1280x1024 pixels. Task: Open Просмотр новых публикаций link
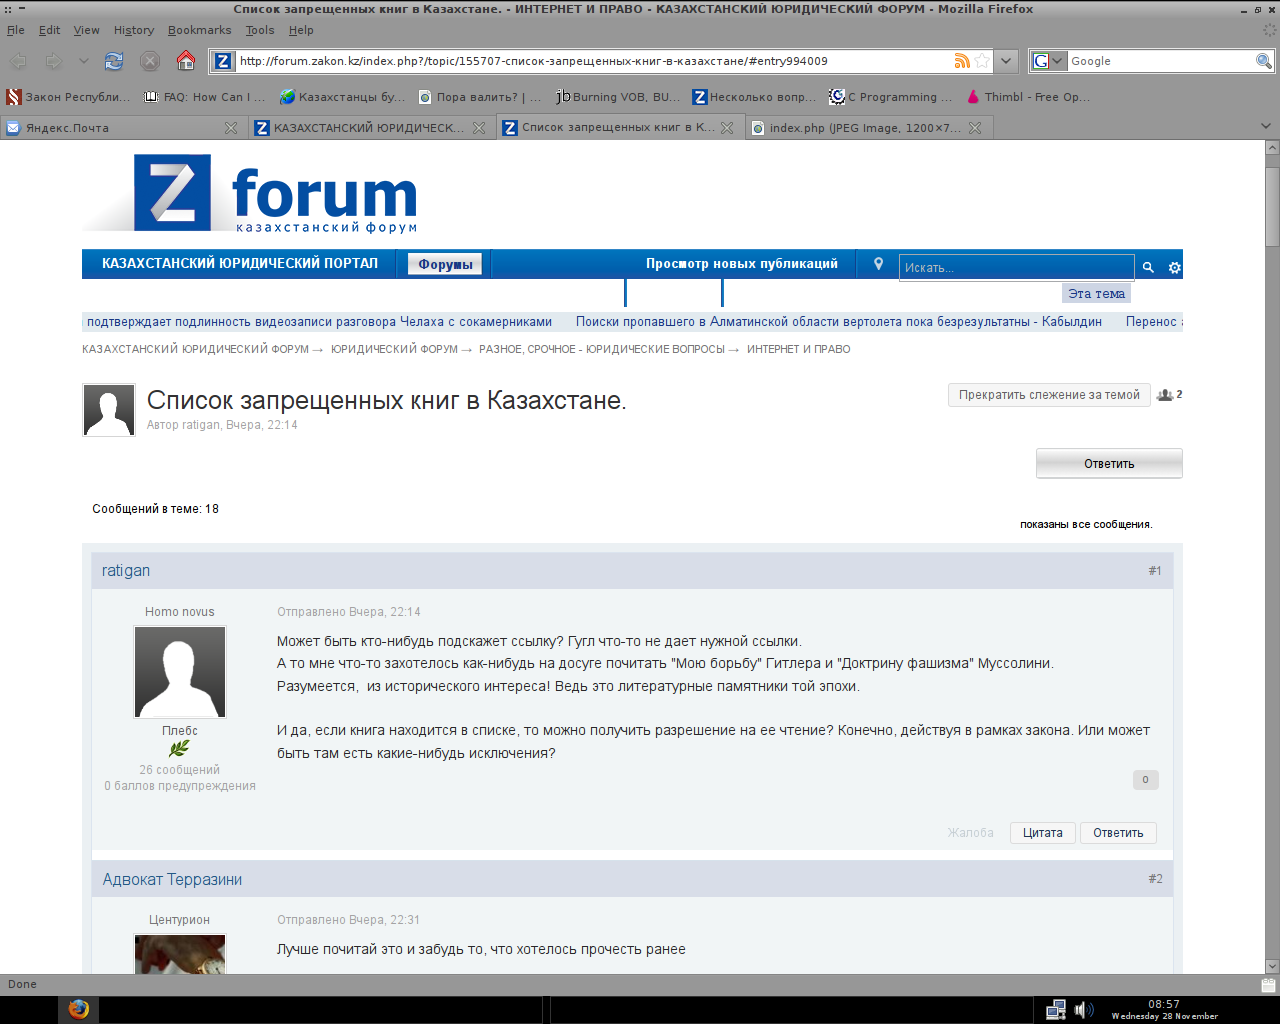[742, 264]
